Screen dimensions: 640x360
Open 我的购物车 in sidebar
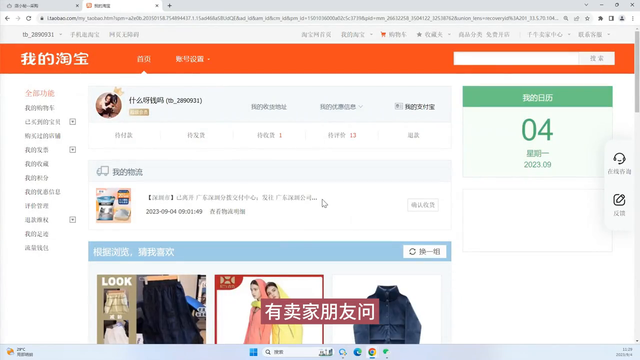(40, 108)
